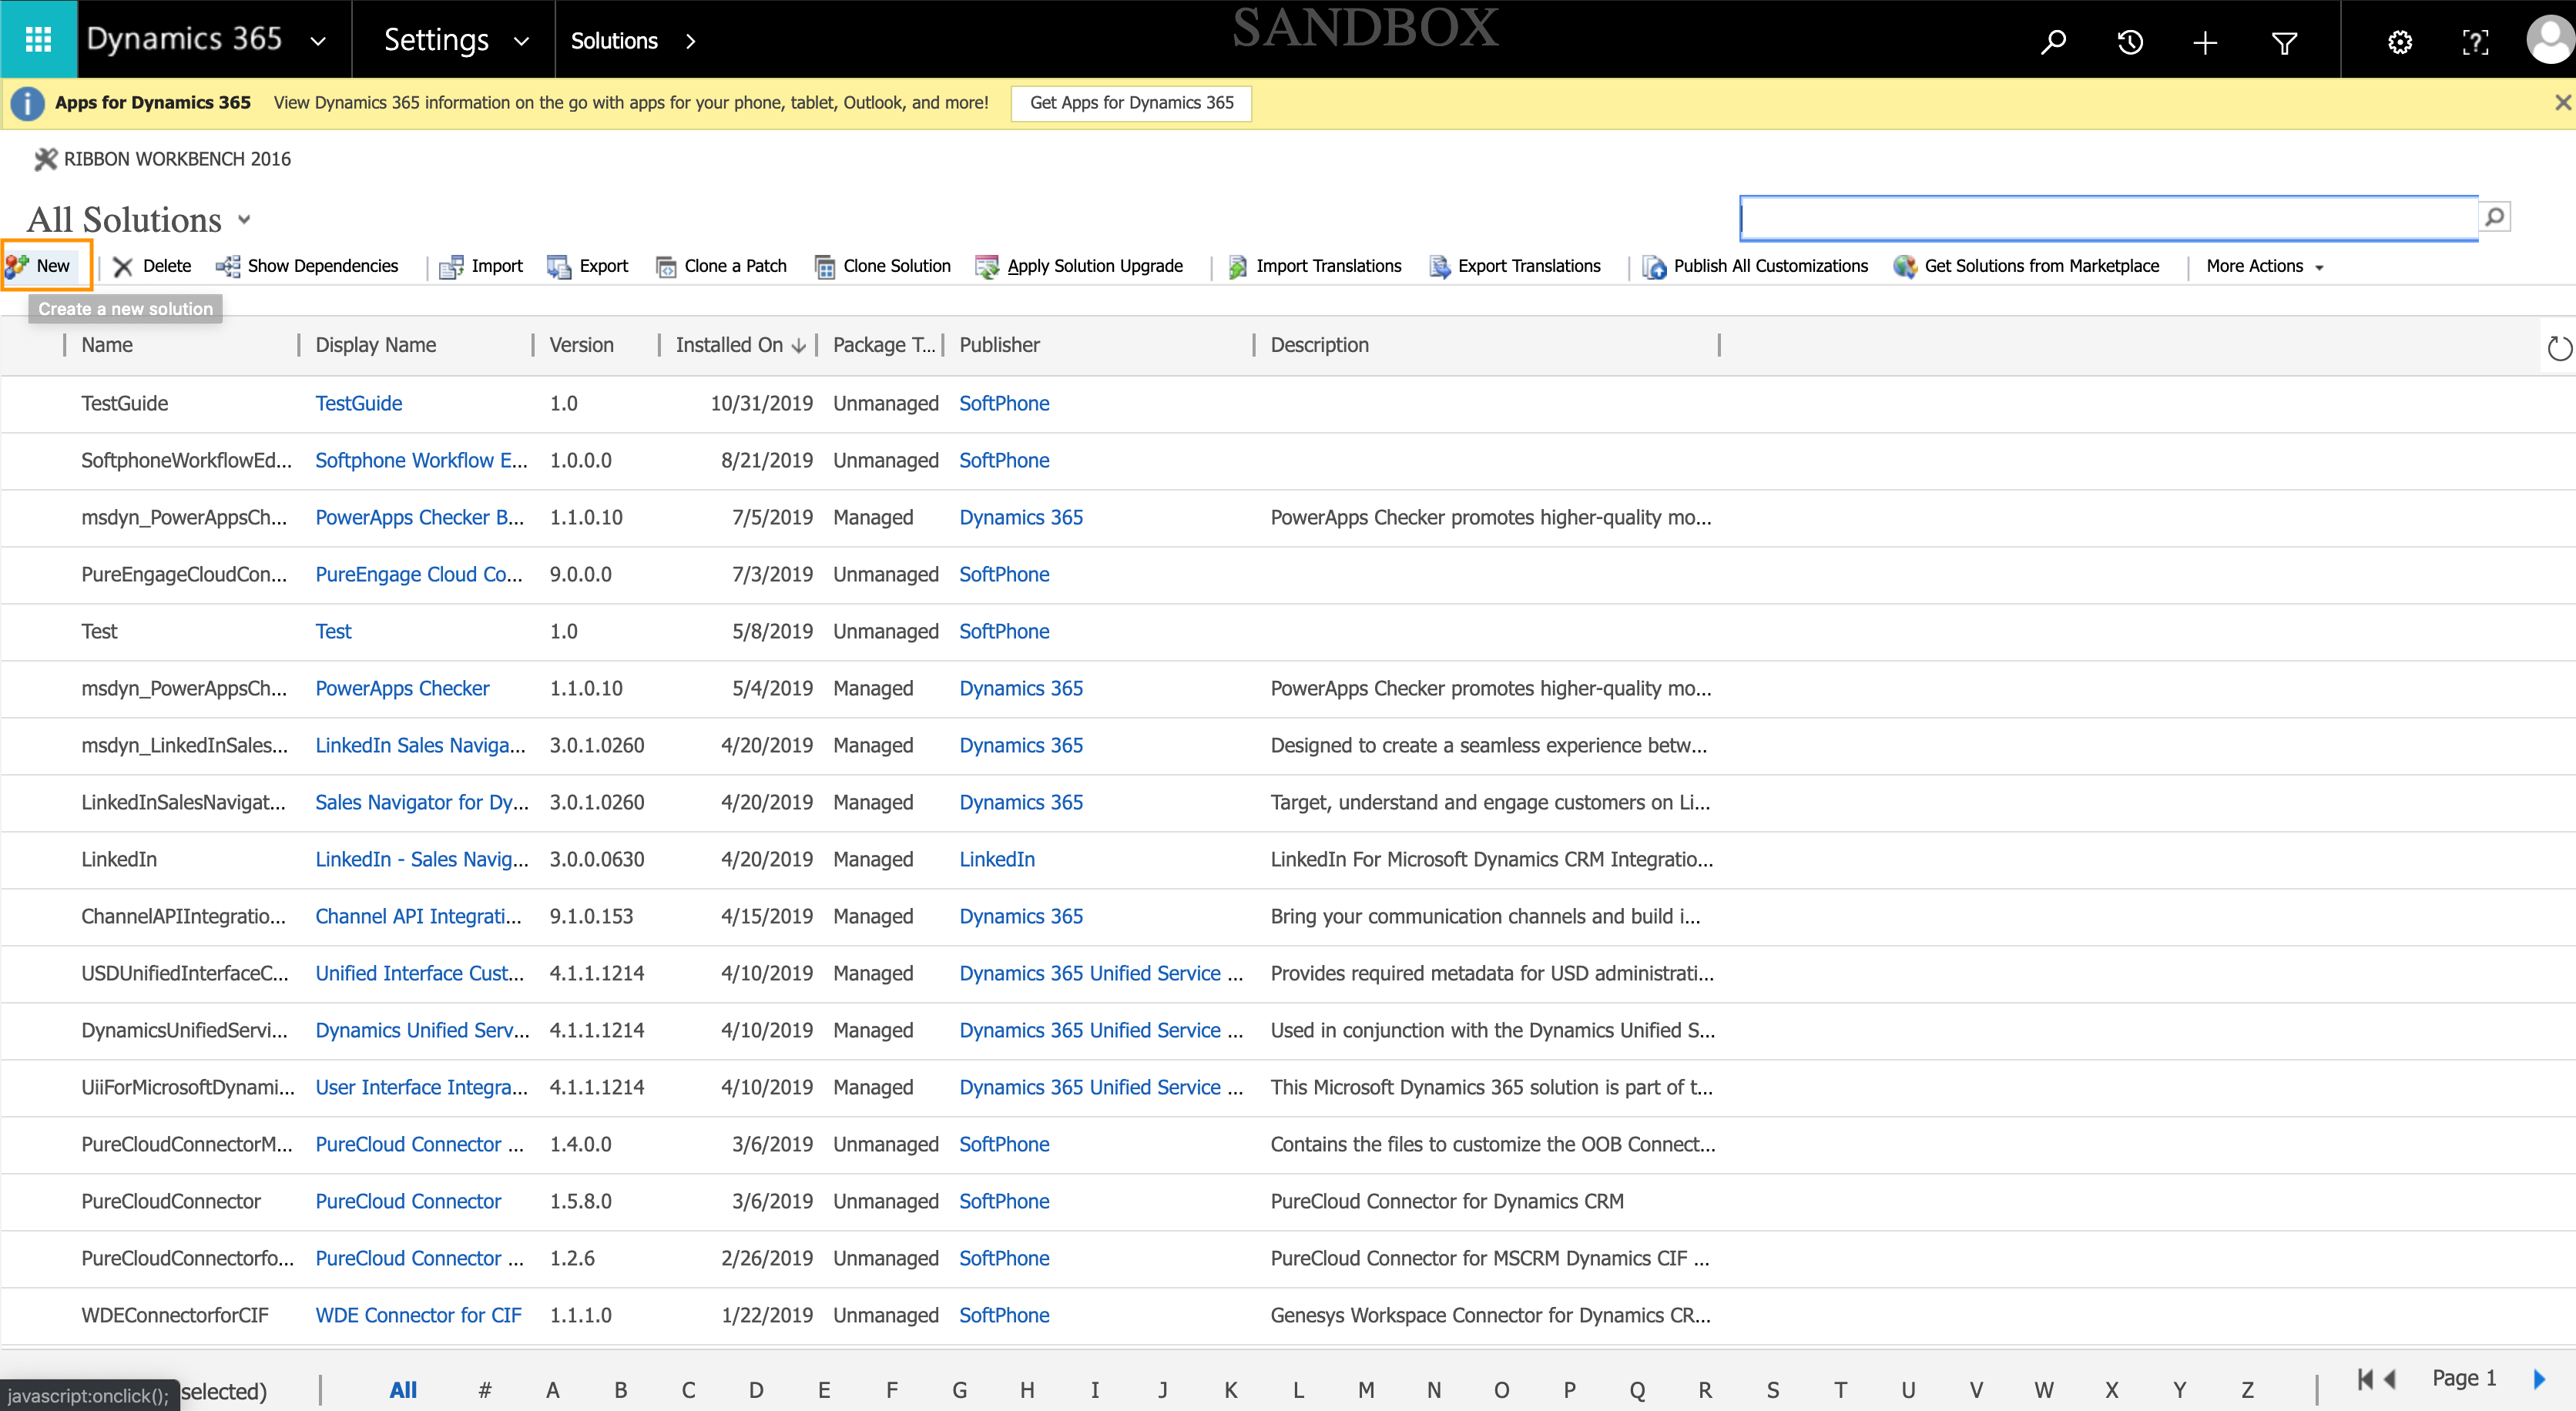Image resolution: width=2576 pixels, height=1411 pixels.
Task: Sort by Publisher column header
Action: (x=999, y=345)
